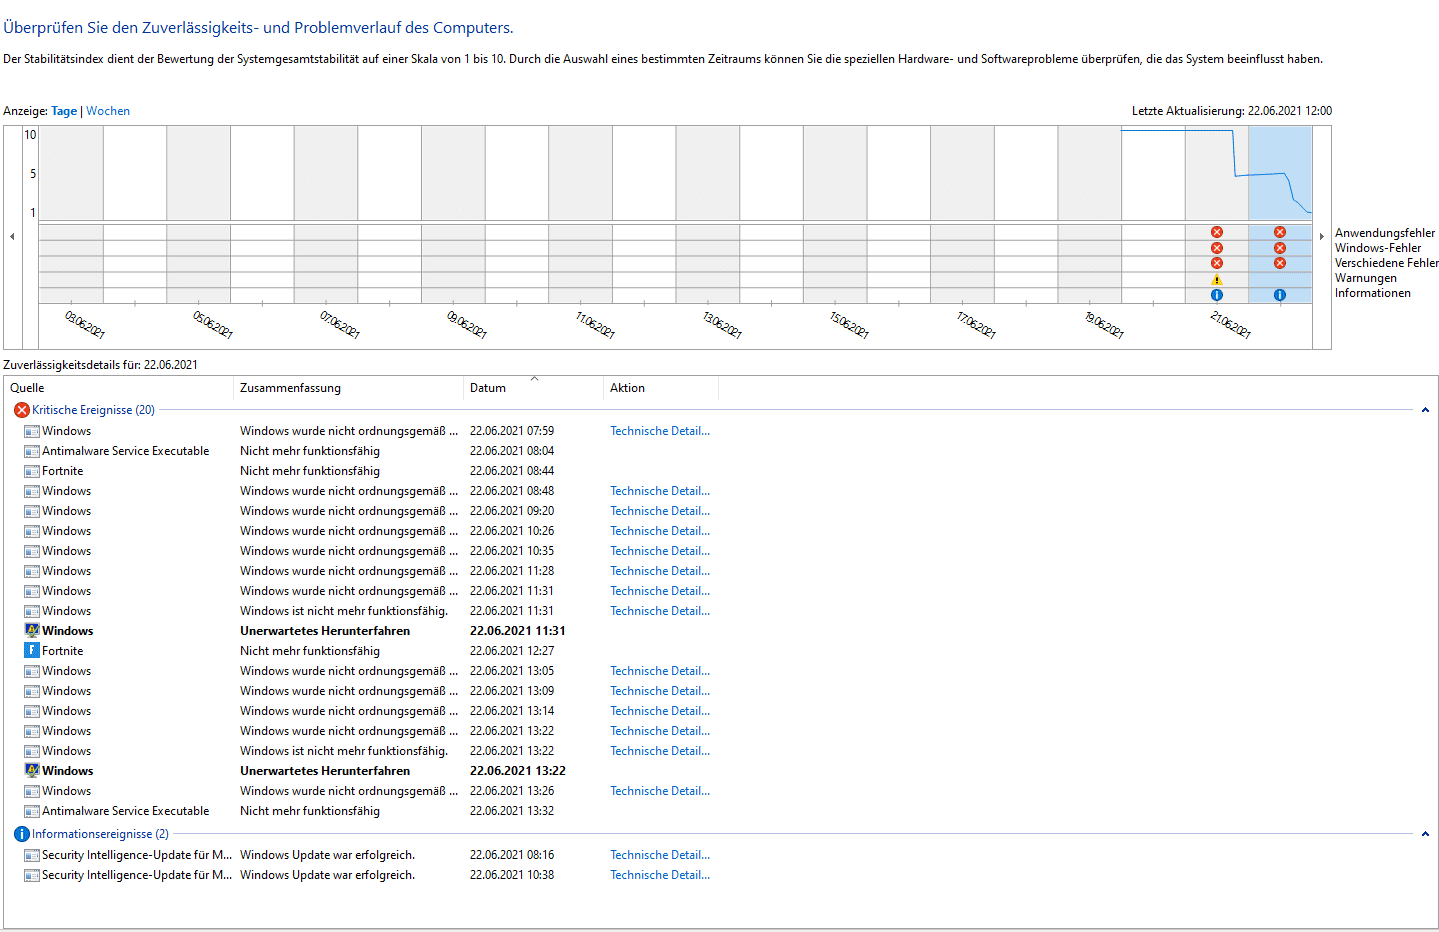Select the 19.06.2021 date in chart
The image size is (1439, 932).
(1104, 324)
